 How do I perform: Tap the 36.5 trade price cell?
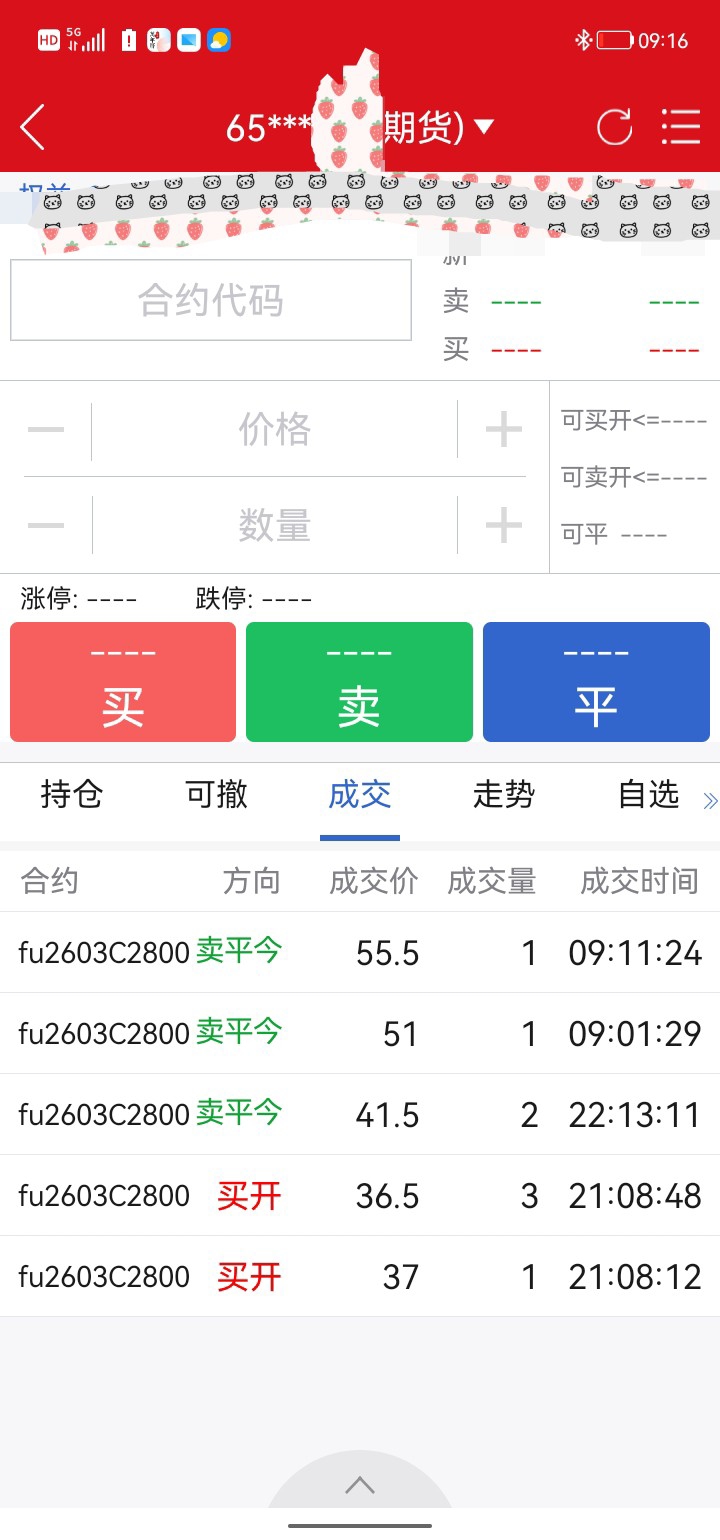point(387,1196)
